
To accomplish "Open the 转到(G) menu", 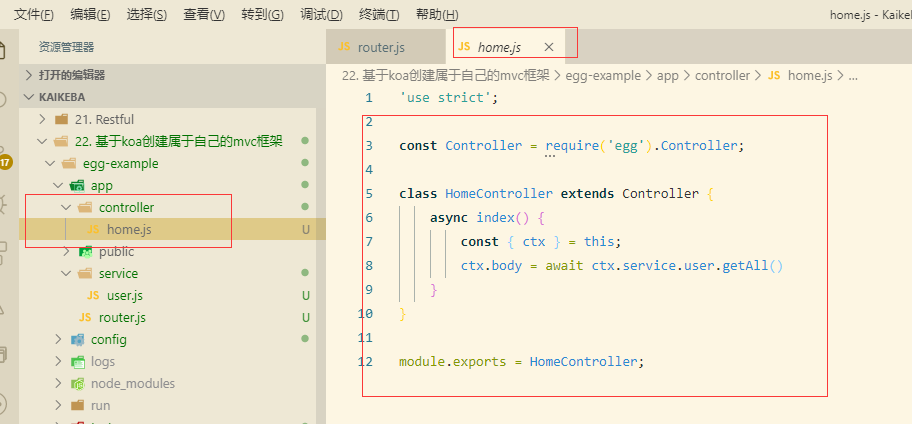I will coord(262,15).
